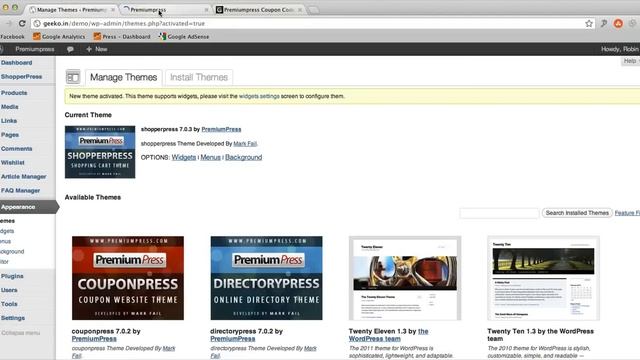Click the Twenty Eleven theme thumbnail
This screenshot has height=360, width=640.
(405, 278)
